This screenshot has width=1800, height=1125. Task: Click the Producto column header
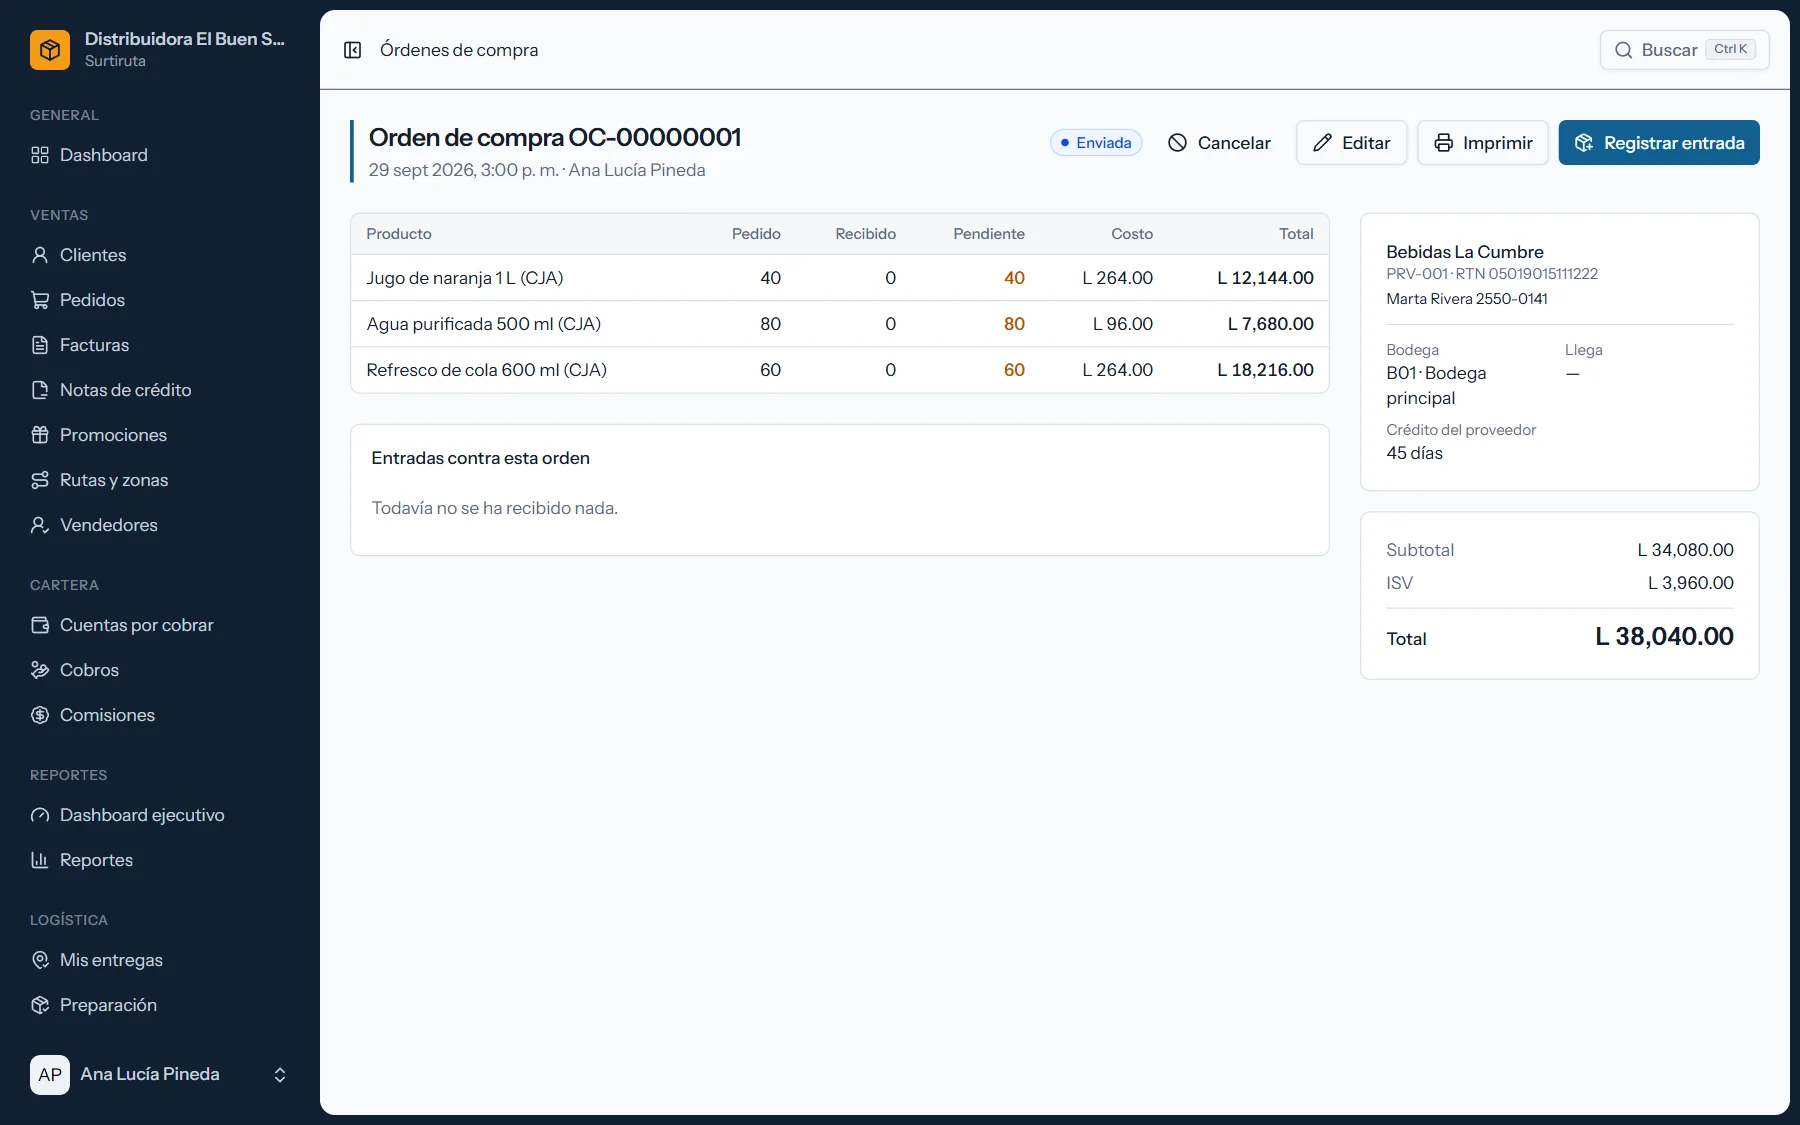(x=399, y=234)
